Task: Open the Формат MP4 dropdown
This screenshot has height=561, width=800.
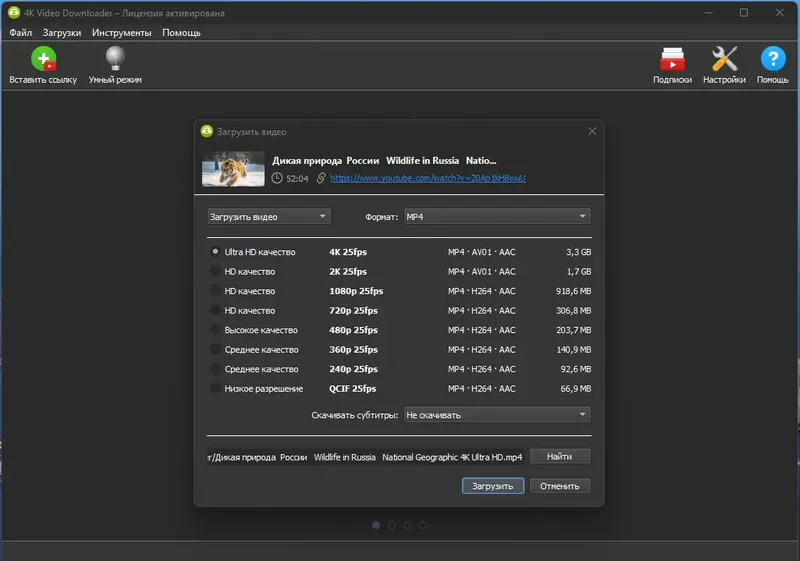Action: click(497, 216)
